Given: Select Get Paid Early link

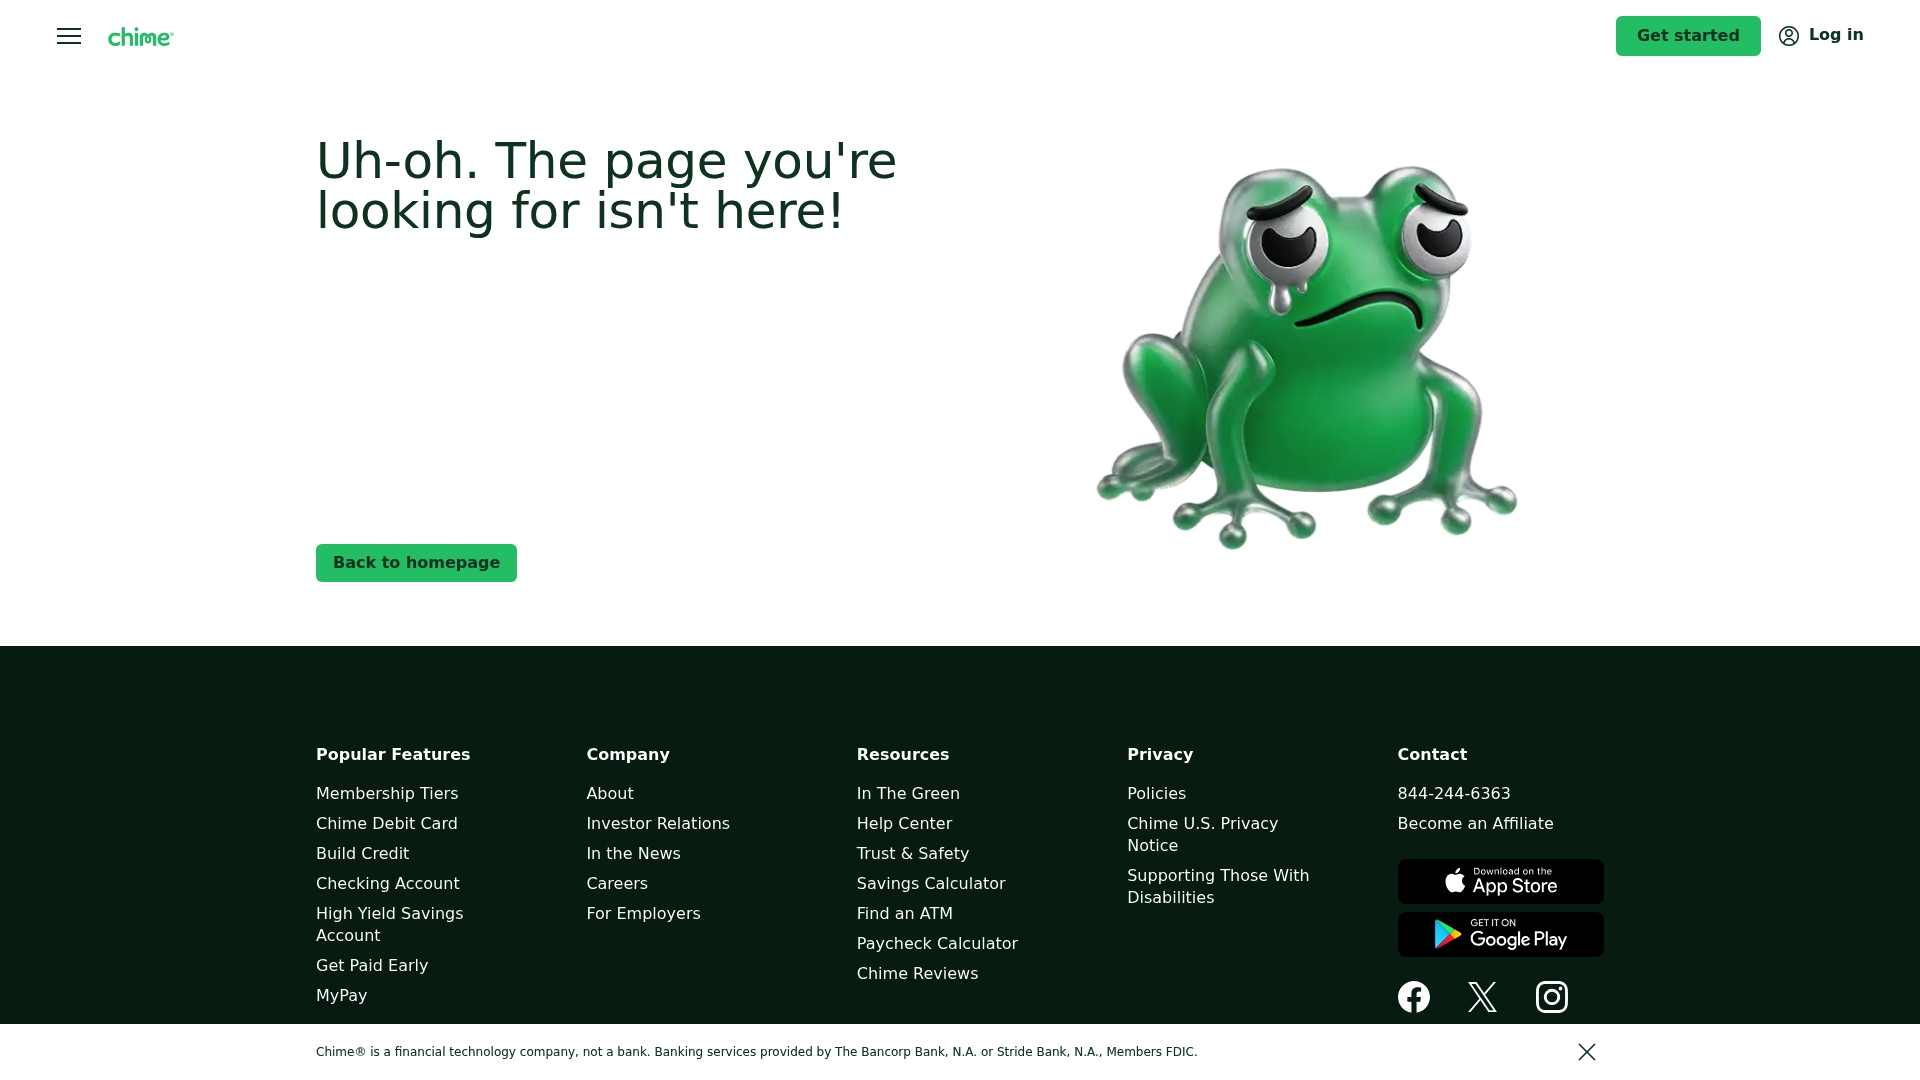Looking at the screenshot, I should pos(372,966).
